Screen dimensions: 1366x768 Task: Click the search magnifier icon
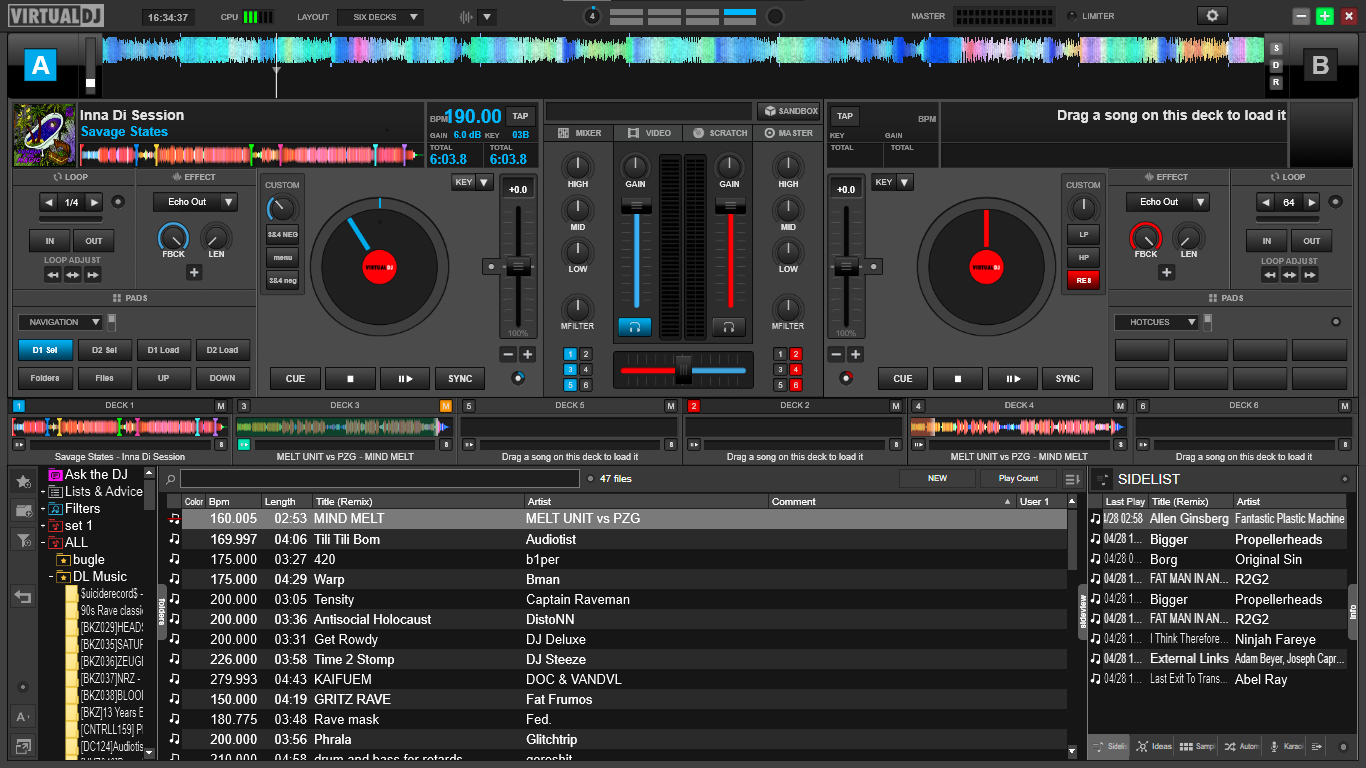coord(171,479)
